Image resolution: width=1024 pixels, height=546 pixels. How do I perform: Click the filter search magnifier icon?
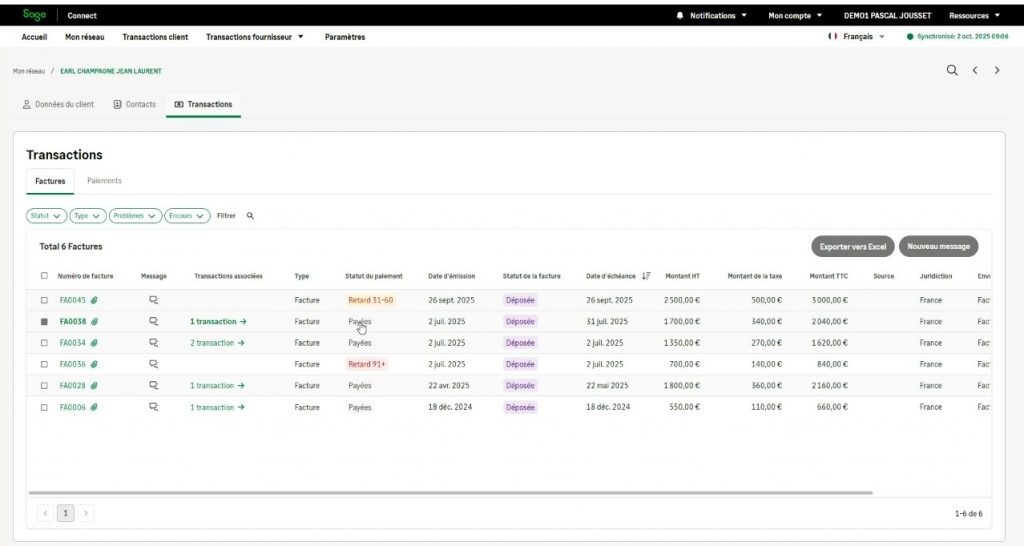pos(251,215)
